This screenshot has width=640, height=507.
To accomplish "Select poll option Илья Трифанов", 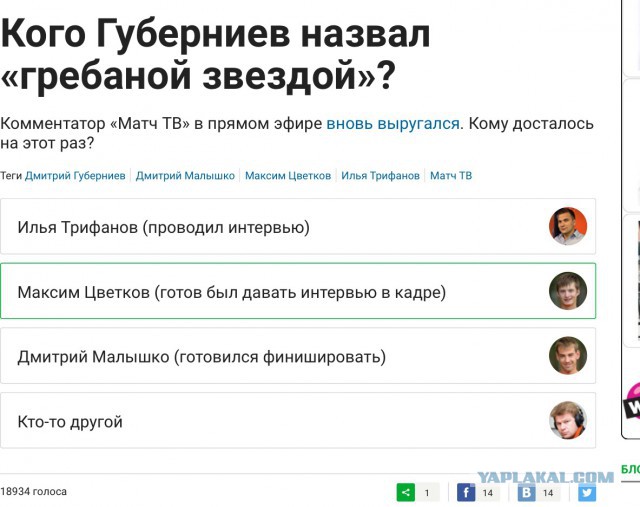I will [298, 227].
